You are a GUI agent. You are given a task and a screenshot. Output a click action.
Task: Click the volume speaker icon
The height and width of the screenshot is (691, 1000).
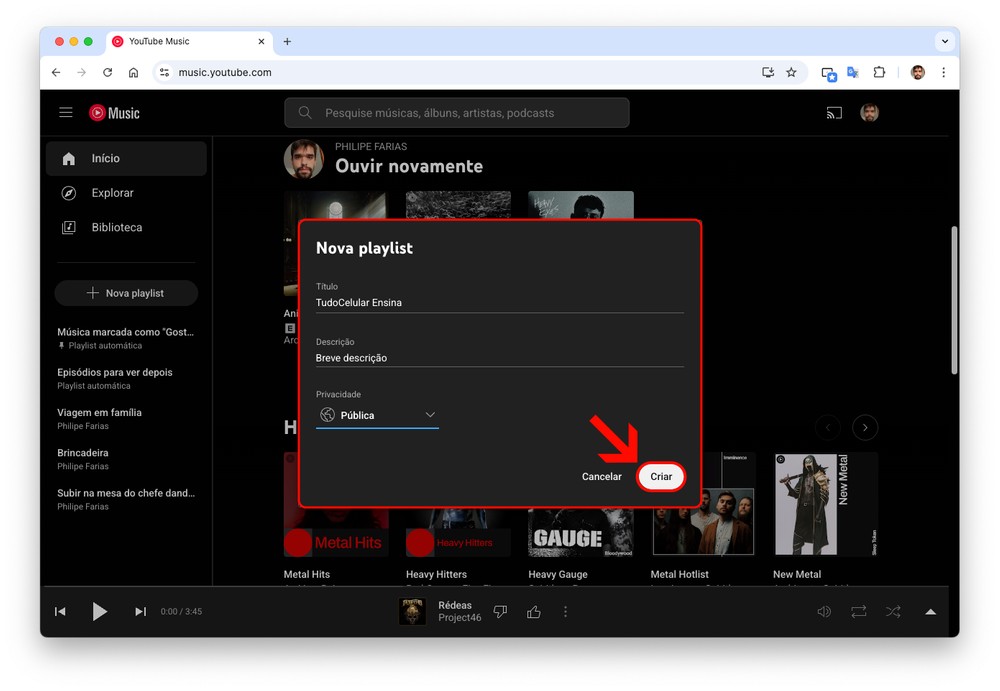click(824, 612)
